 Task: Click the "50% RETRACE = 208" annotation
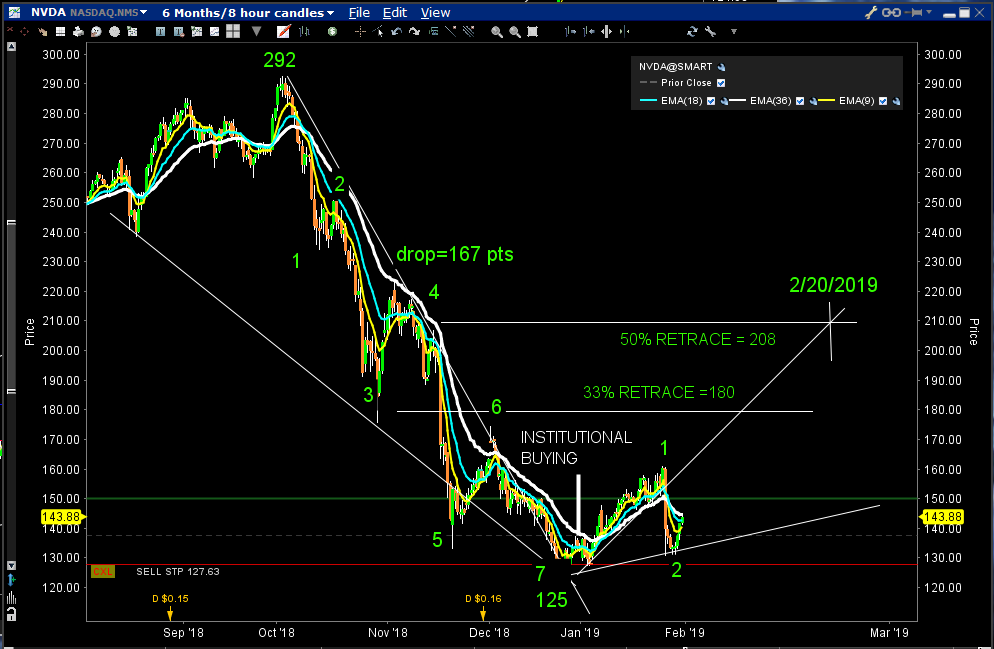point(697,340)
